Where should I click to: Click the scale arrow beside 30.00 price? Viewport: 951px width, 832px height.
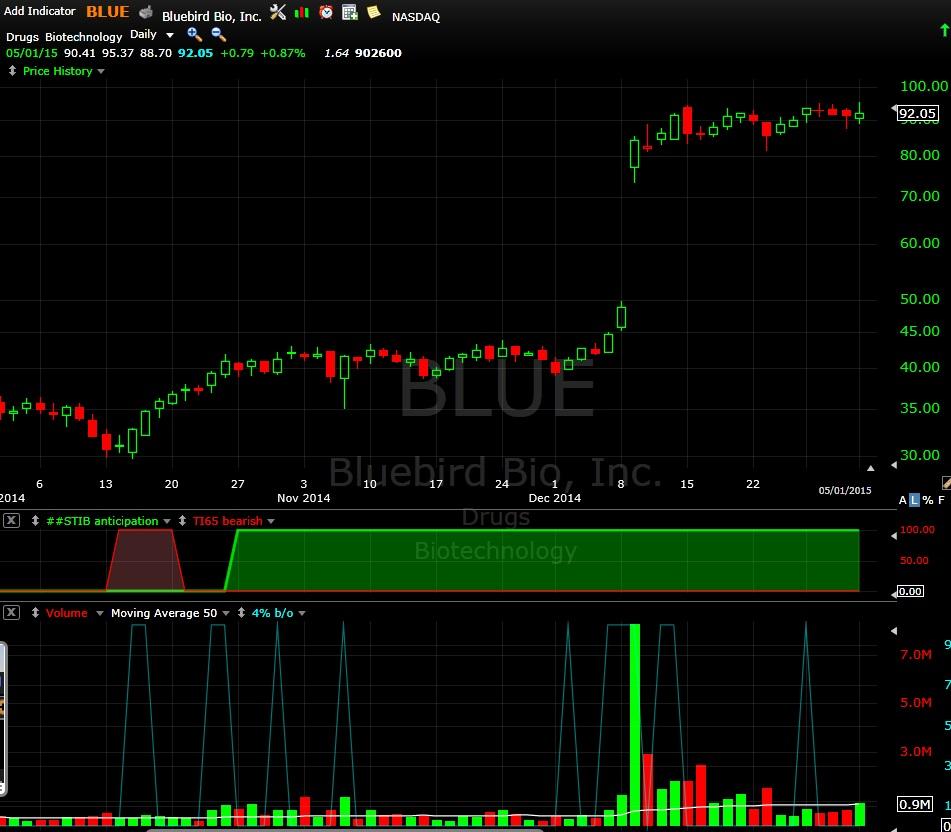click(x=893, y=465)
